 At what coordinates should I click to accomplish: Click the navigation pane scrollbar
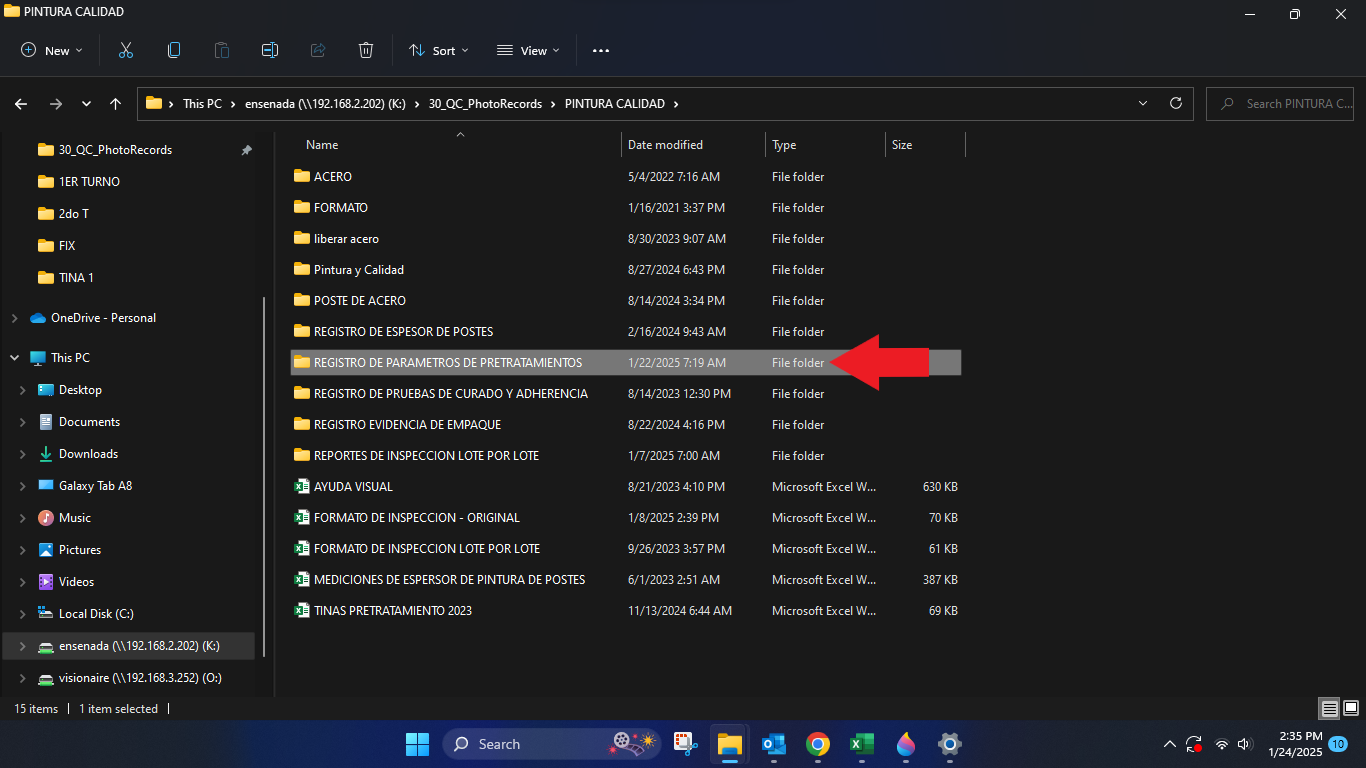(264, 477)
